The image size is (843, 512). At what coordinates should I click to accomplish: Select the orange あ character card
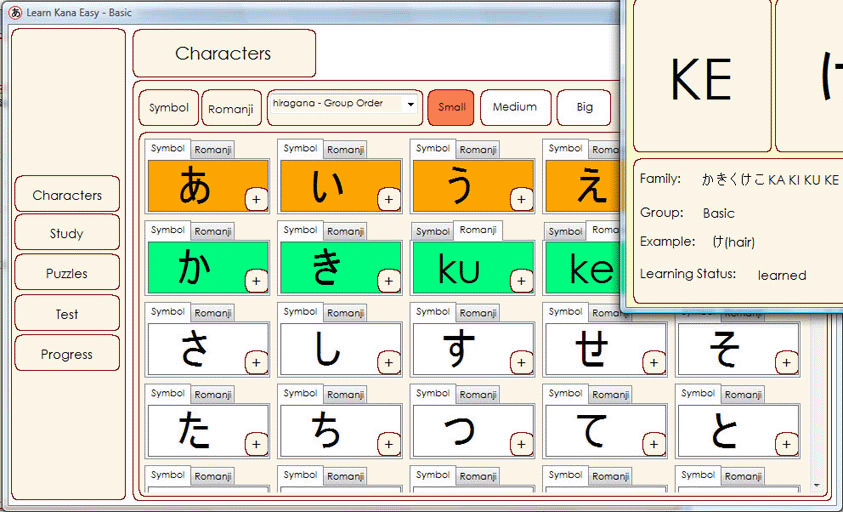point(208,186)
